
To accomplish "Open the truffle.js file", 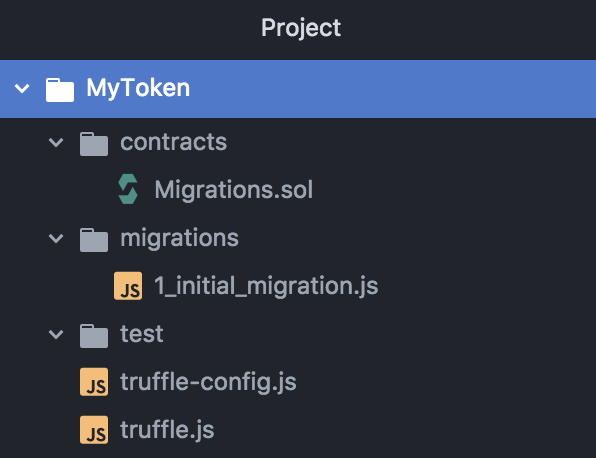I will [167, 430].
